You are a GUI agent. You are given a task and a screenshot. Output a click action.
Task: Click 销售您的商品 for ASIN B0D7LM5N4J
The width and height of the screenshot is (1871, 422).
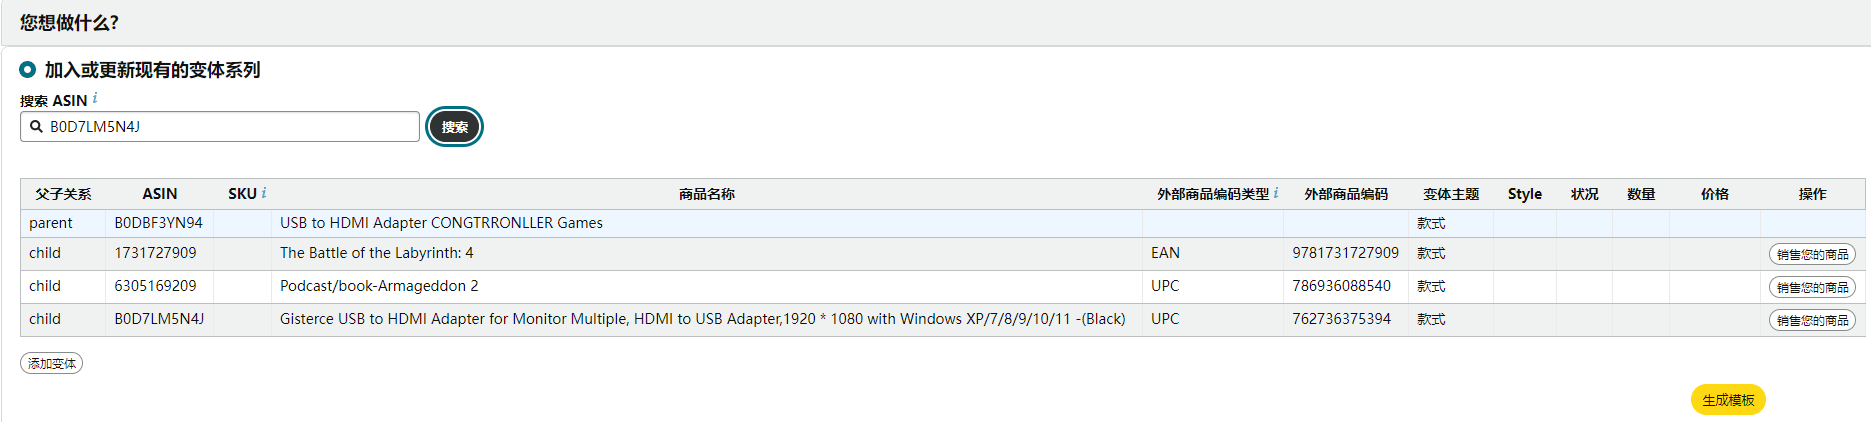point(1812,320)
